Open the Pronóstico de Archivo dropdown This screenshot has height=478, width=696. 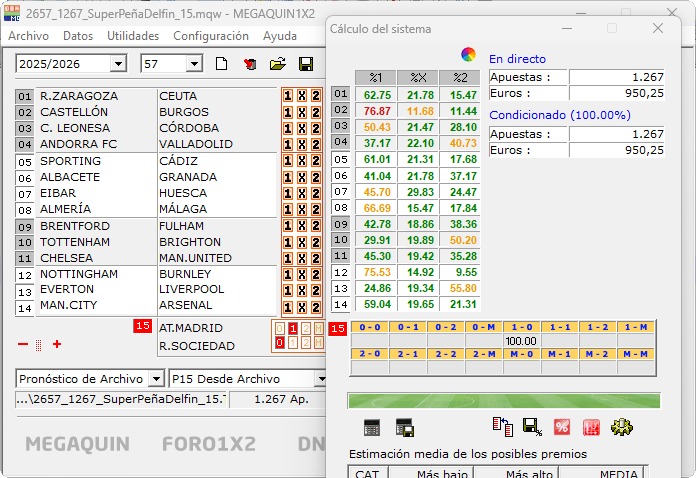click(x=155, y=379)
